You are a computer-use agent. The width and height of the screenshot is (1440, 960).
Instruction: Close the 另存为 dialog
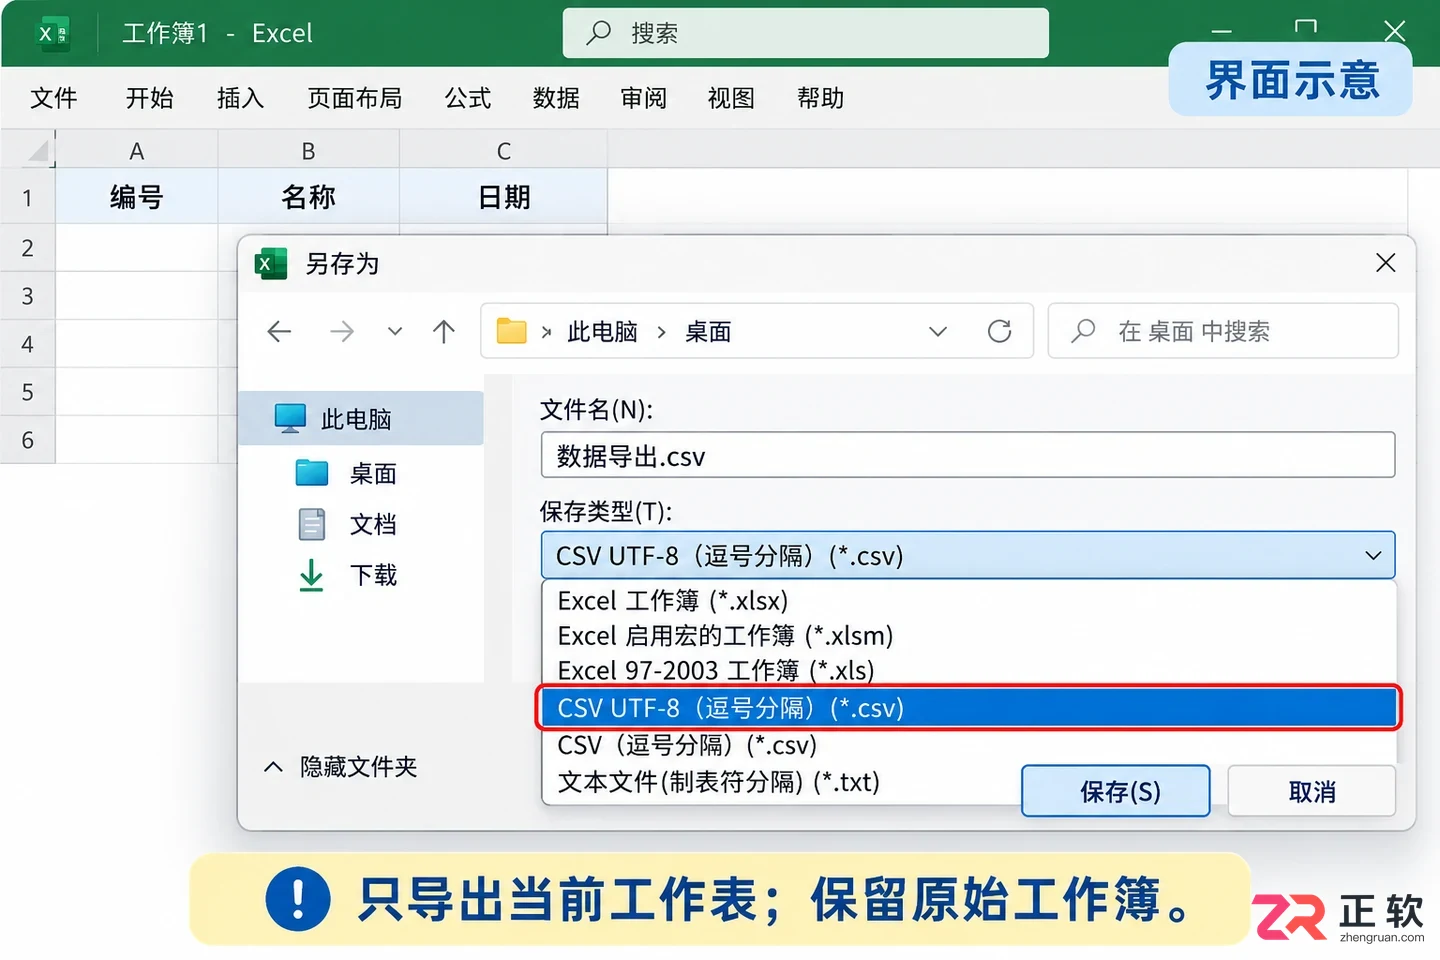coord(1385,263)
